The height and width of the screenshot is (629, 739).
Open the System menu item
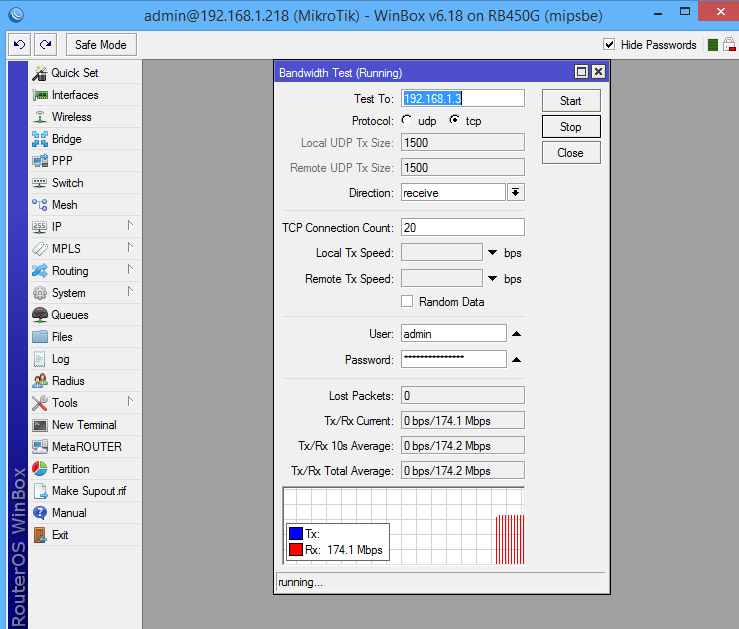85,293
